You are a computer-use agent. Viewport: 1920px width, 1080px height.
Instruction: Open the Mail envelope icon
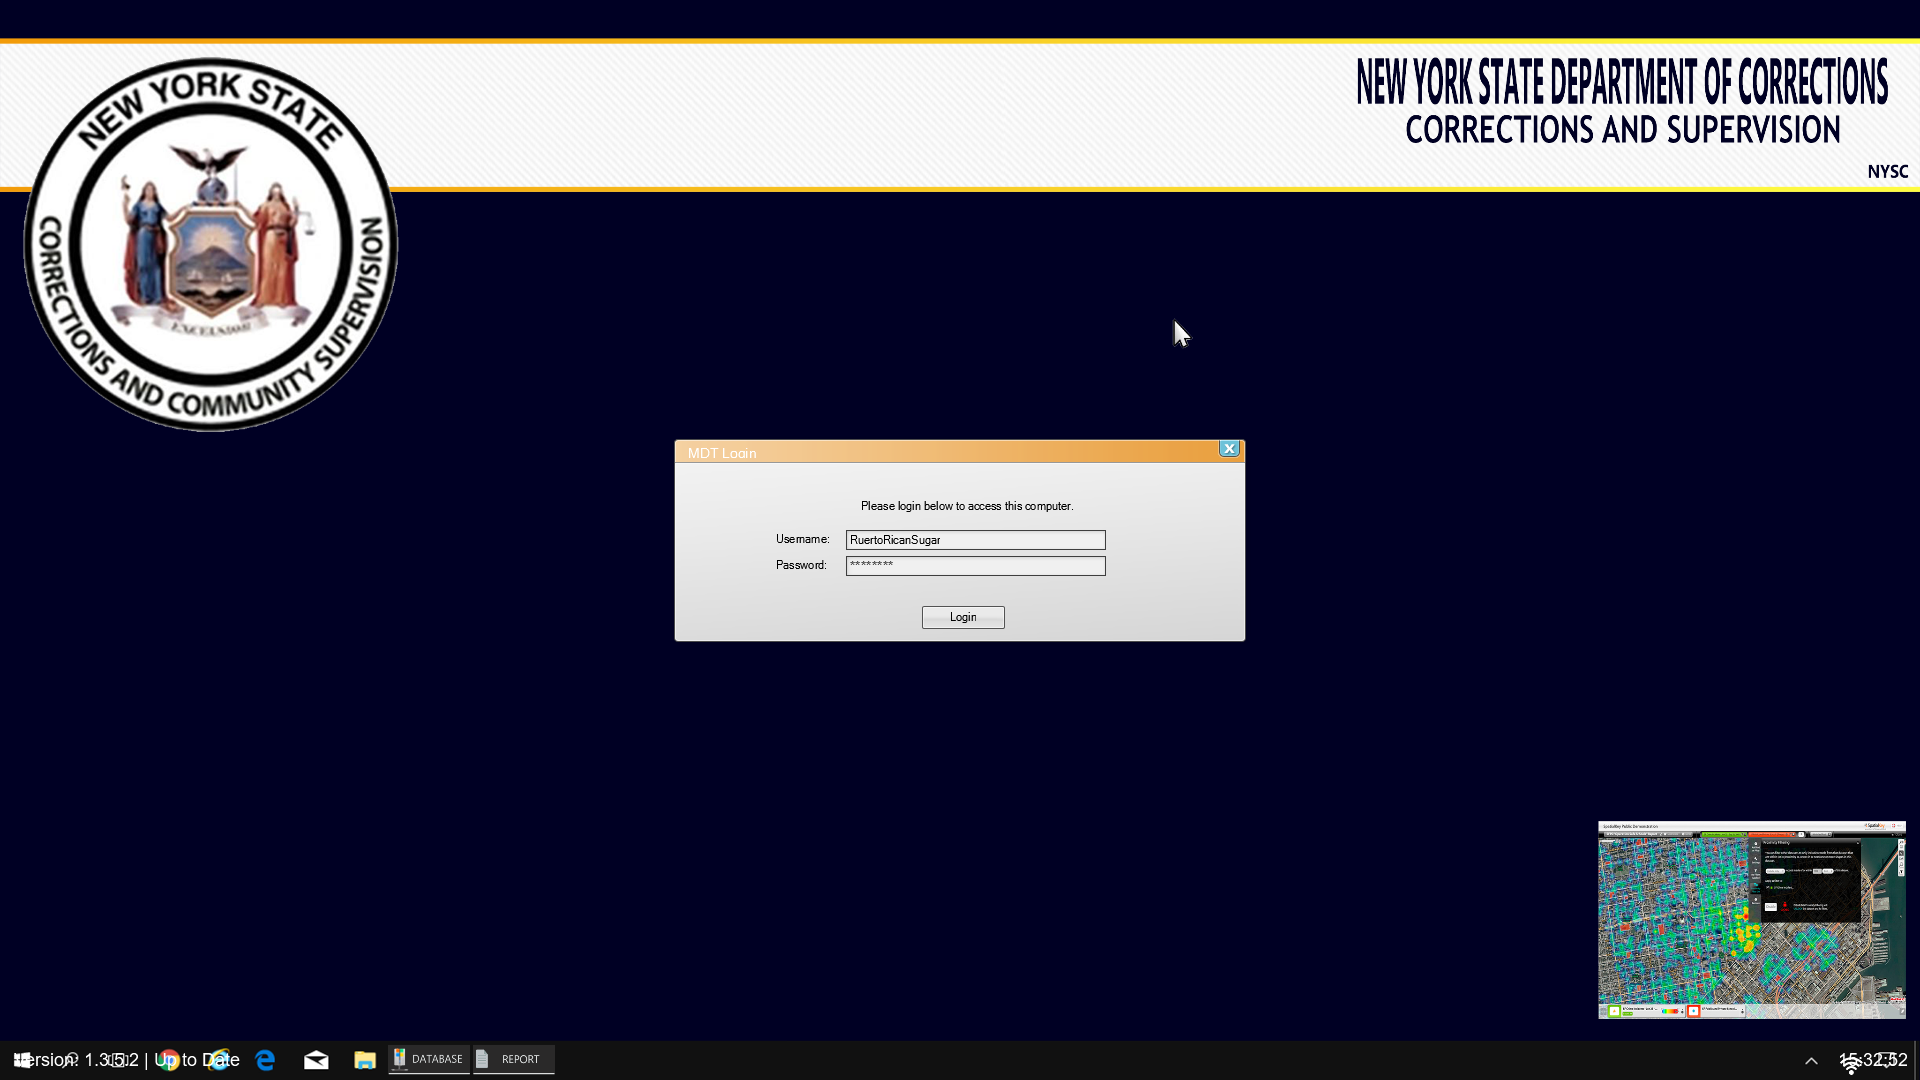[316, 1060]
